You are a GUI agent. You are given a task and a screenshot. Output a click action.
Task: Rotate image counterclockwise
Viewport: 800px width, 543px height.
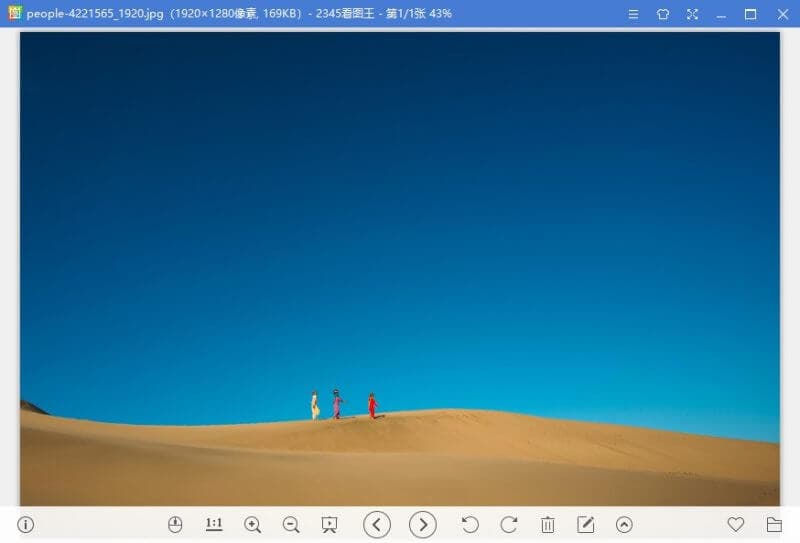470,524
